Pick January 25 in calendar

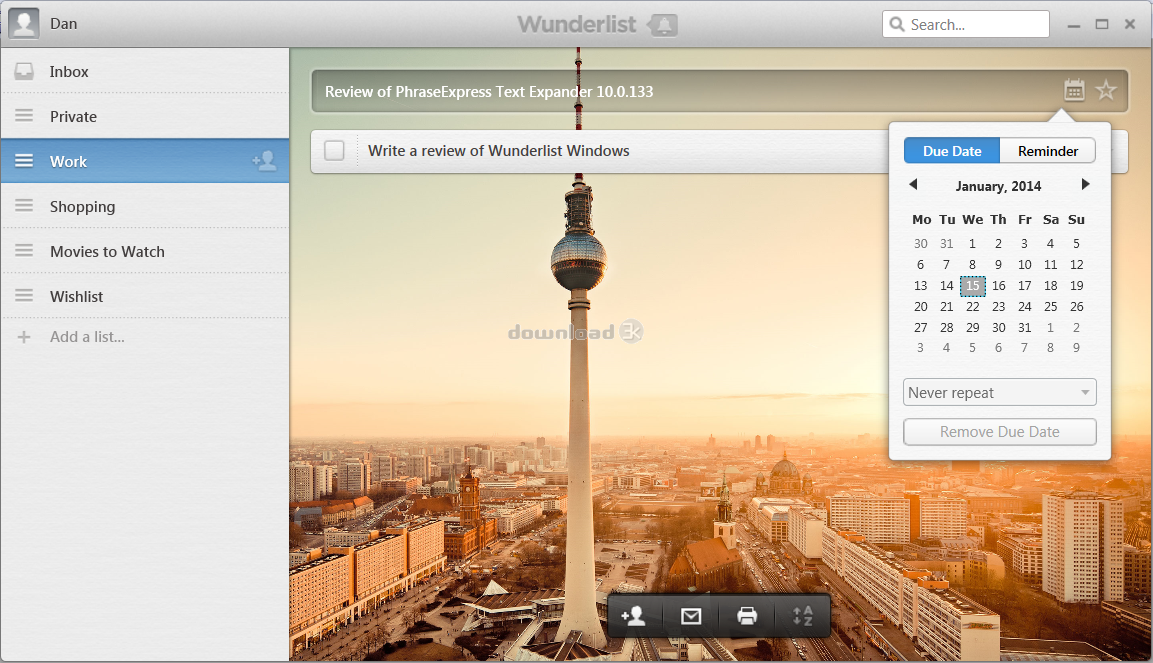pos(1051,307)
